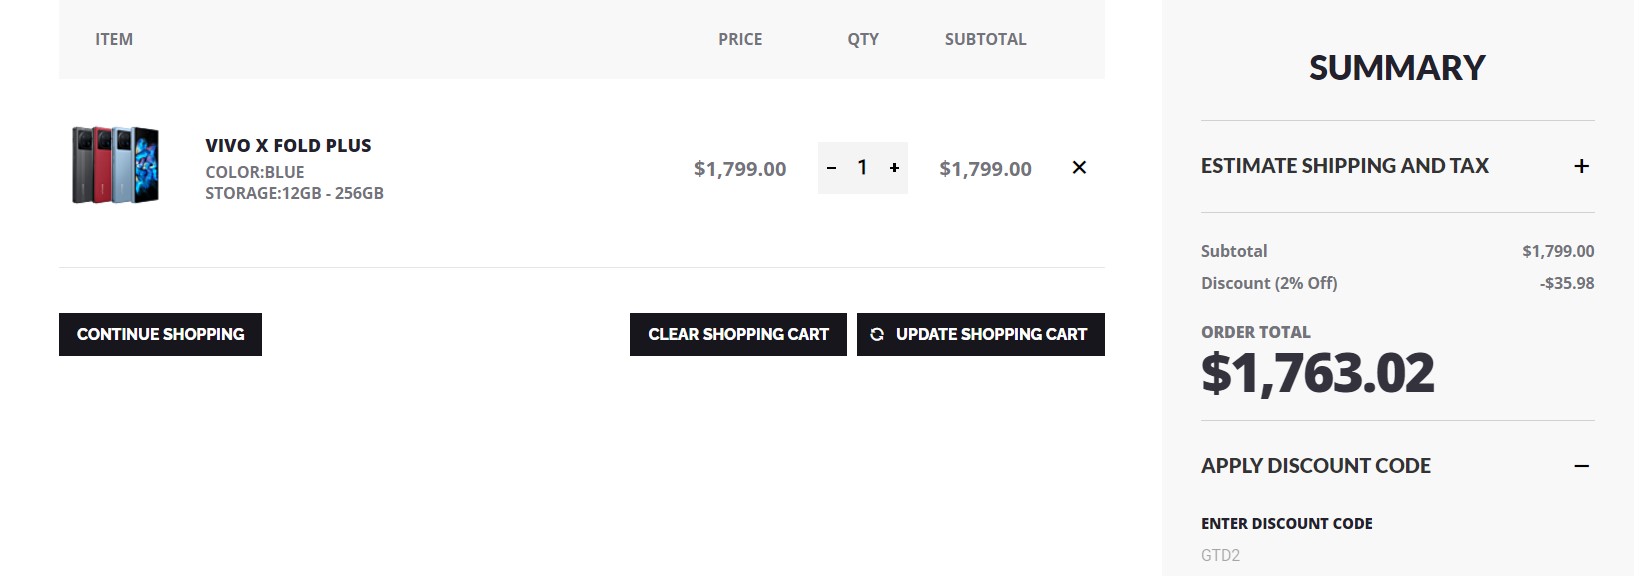The width and height of the screenshot is (1644, 576).
Task: Open the VIVO X FOLD PLUS product link
Action: [x=288, y=146]
